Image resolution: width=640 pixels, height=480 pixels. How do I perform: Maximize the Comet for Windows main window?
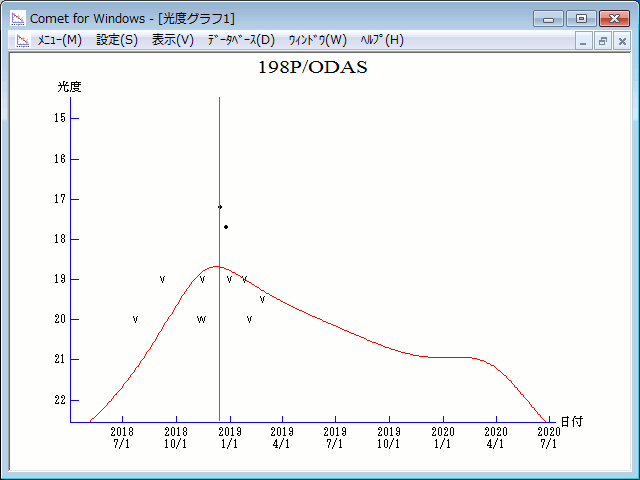click(x=581, y=18)
